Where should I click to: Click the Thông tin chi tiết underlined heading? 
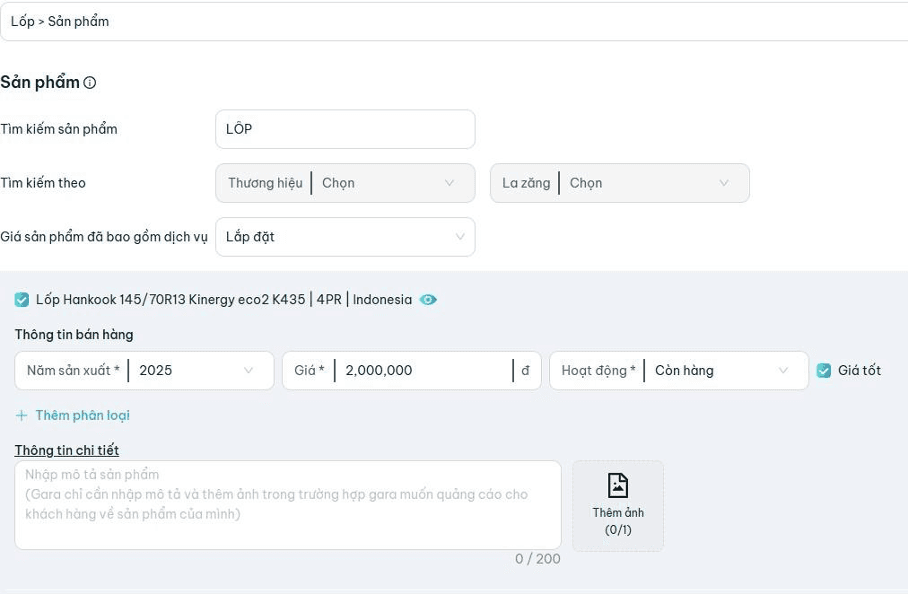[x=67, y=450]
